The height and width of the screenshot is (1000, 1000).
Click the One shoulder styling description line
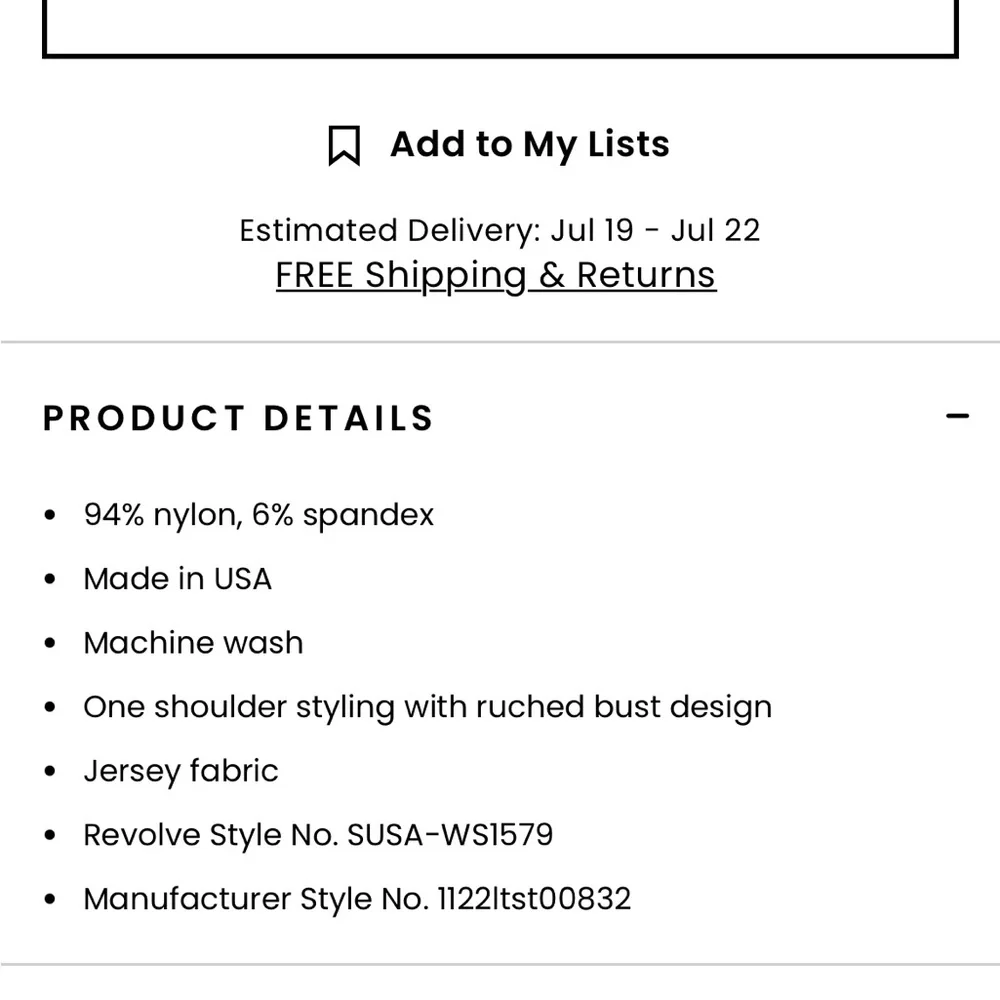tap(427, 707)
